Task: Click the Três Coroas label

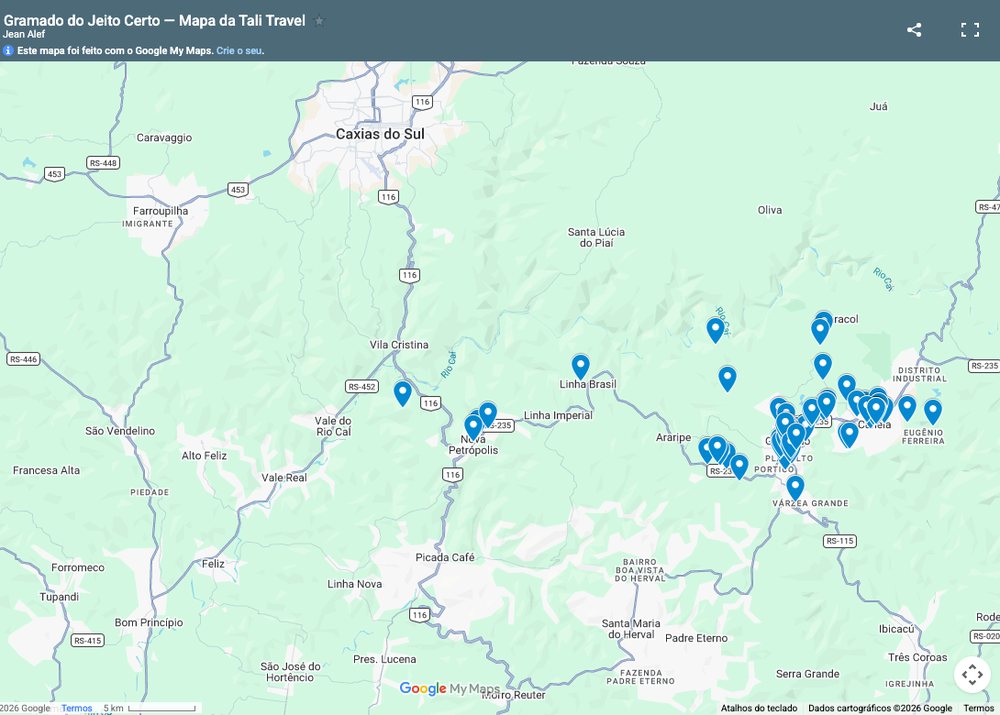Action: [x=918, y=657]
